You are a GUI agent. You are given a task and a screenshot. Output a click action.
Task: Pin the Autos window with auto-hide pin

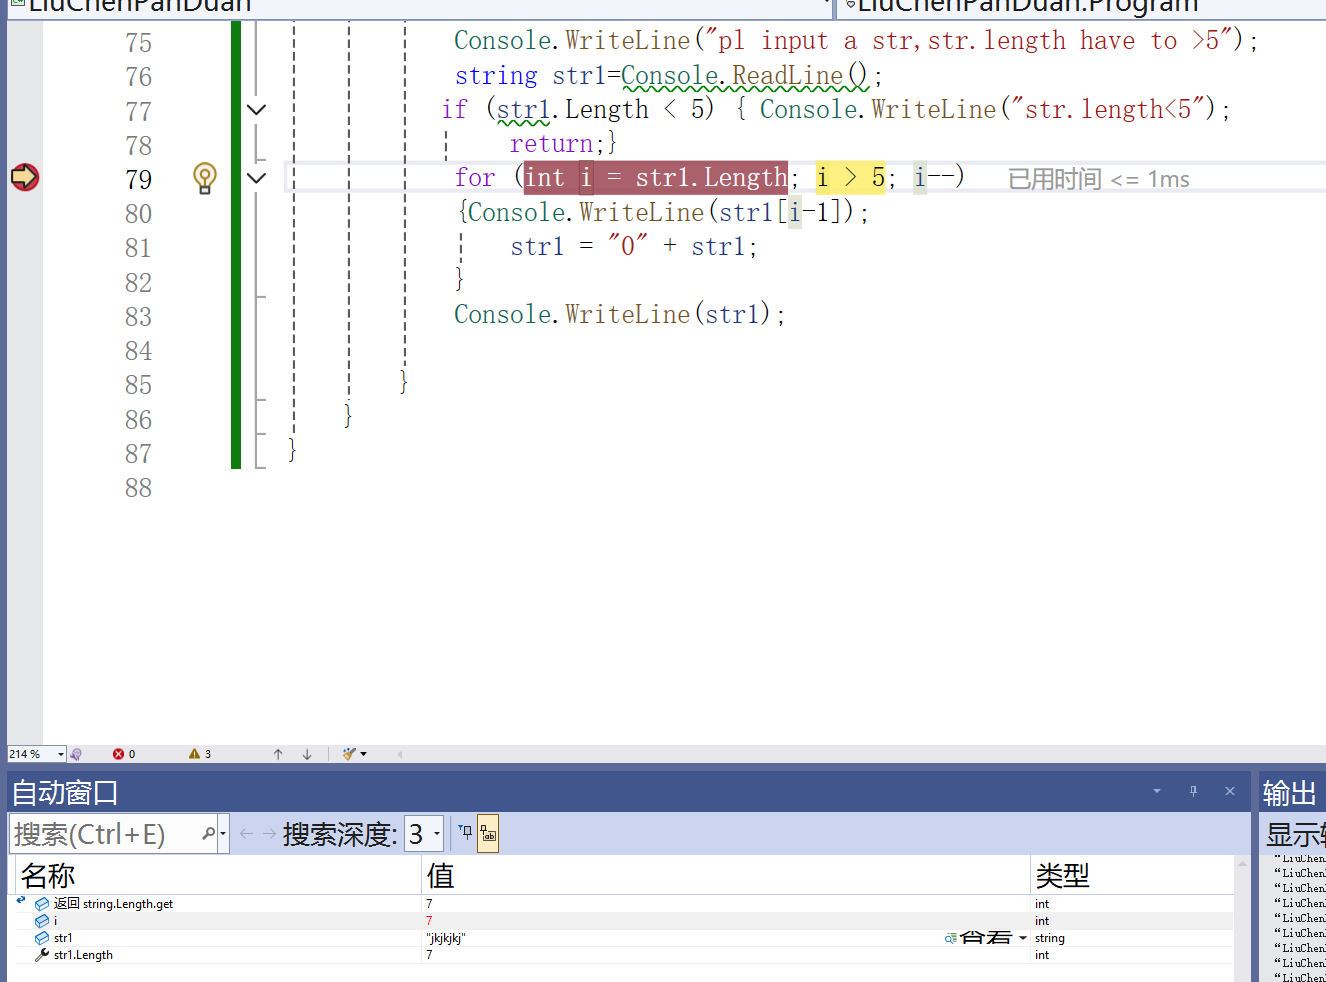point(1193,791)
